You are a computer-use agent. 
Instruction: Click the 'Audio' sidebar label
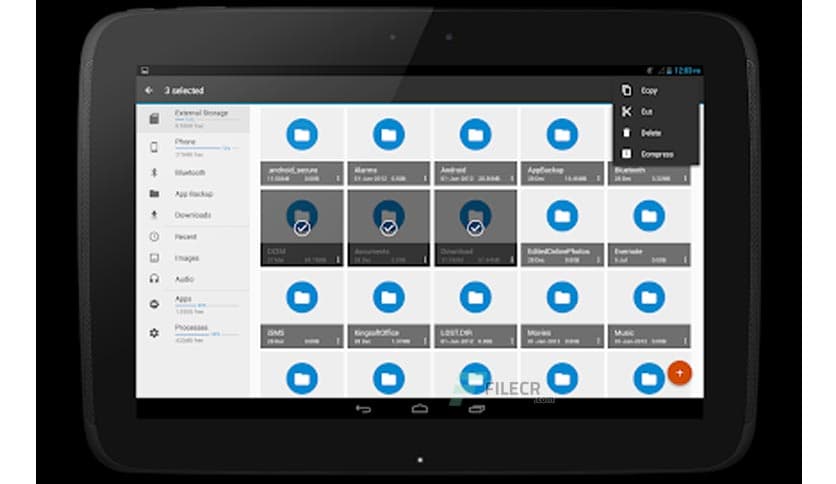click(x=184, y=279)
